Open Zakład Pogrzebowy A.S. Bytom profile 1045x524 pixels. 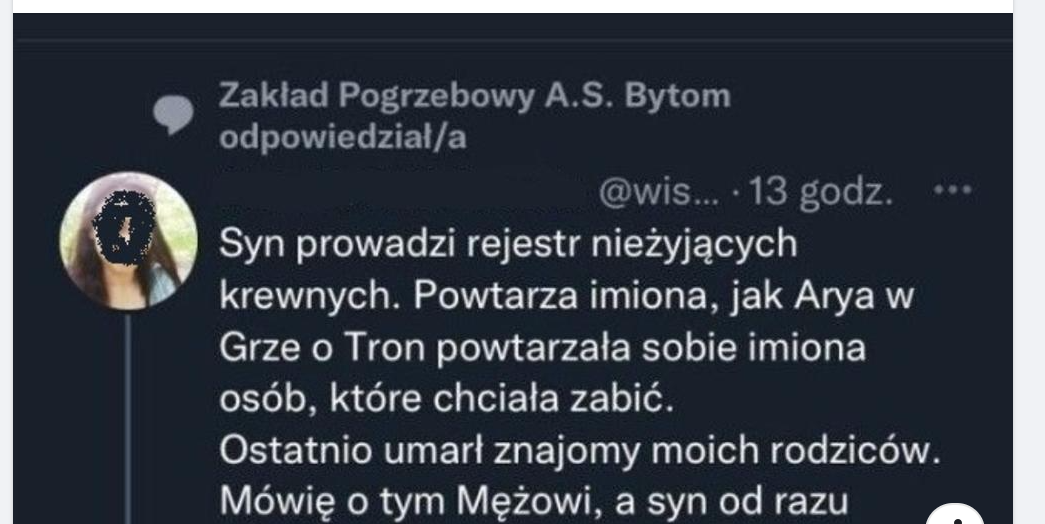474,97
